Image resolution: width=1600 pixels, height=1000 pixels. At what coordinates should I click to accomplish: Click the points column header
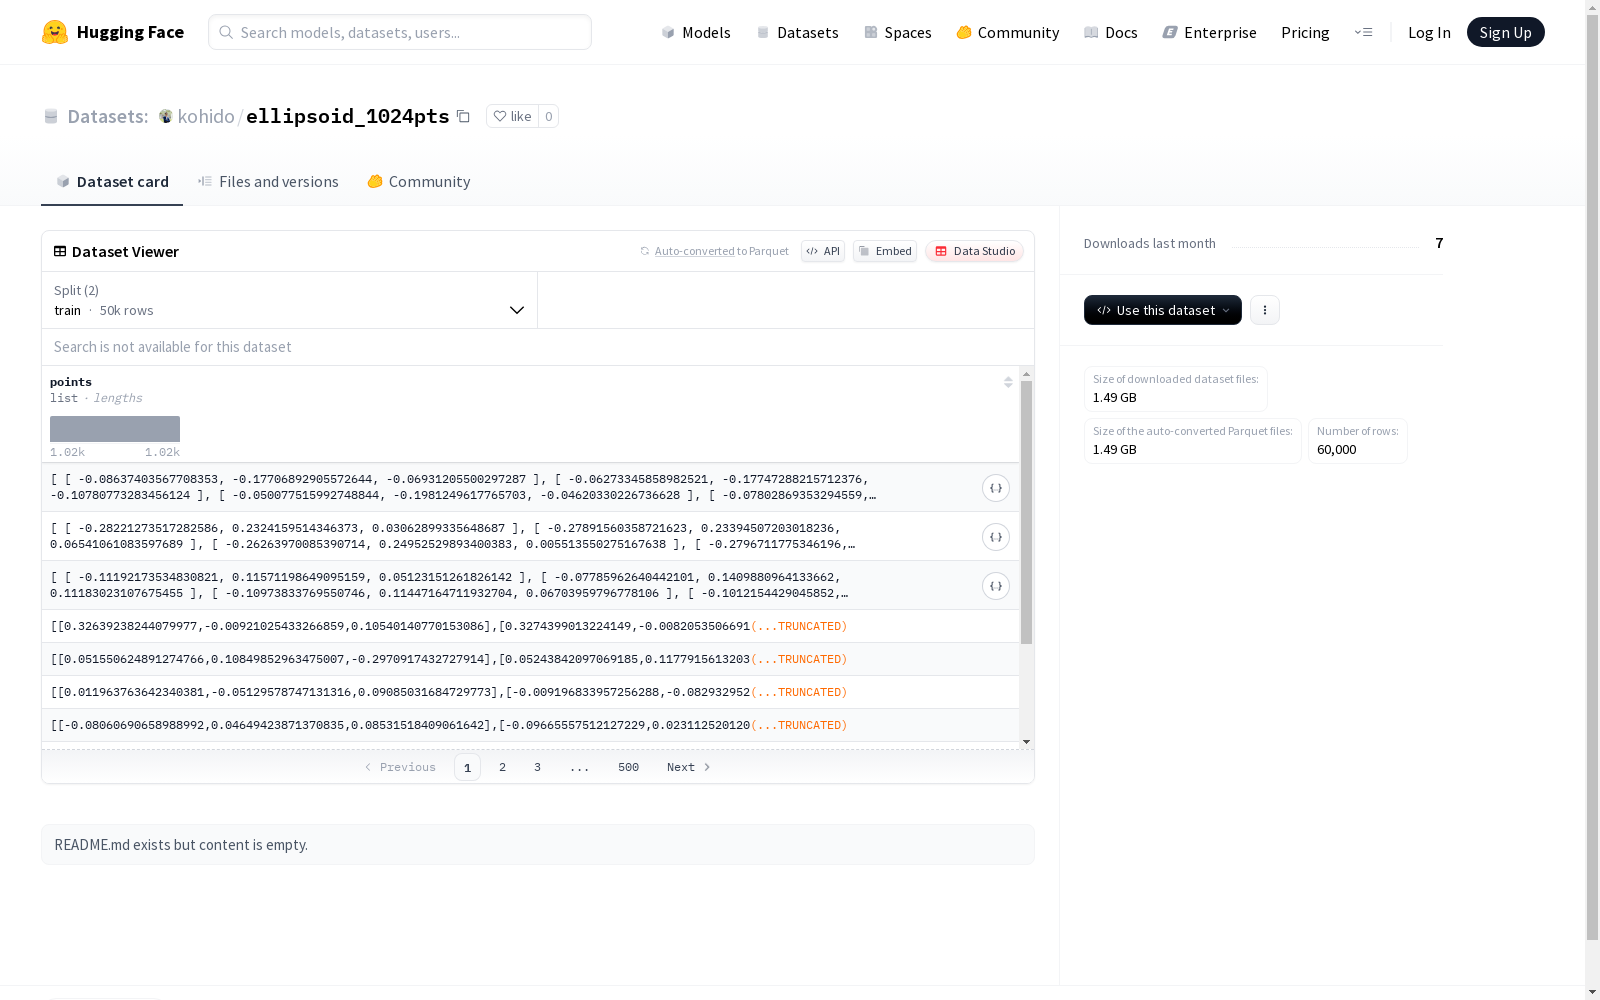pyautogui.click(x=71, y=382)
